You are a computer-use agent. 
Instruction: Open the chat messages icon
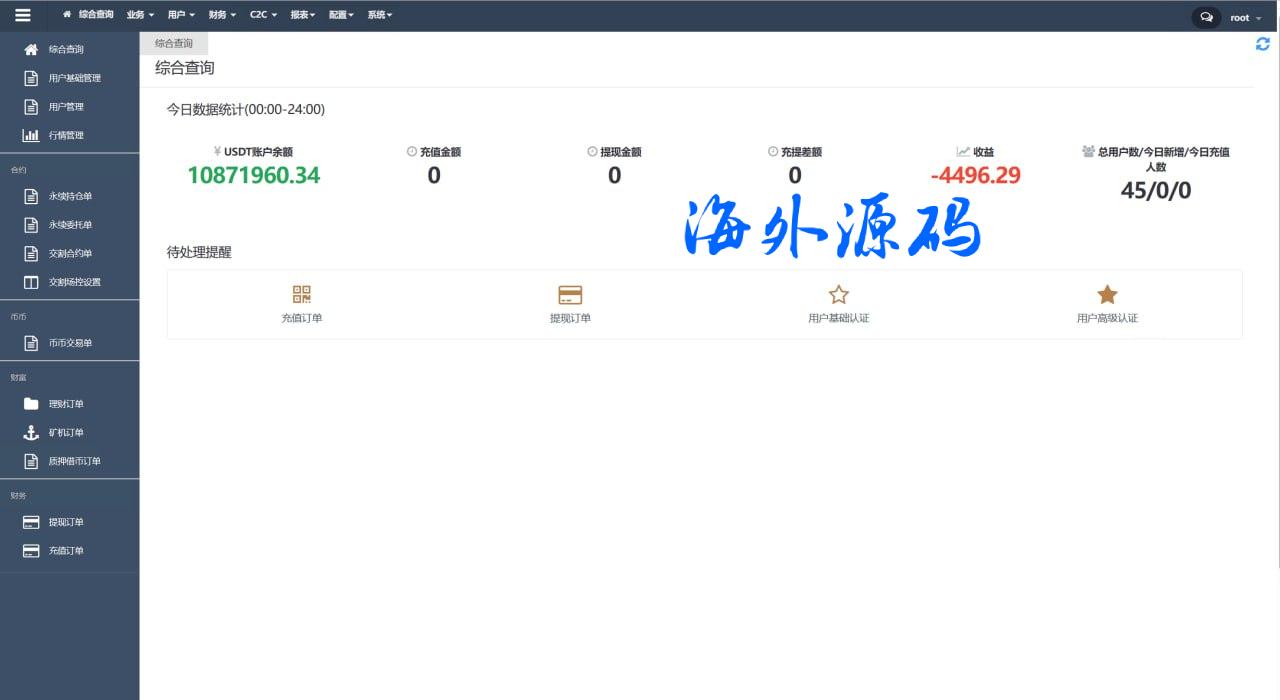[1206, 17]
